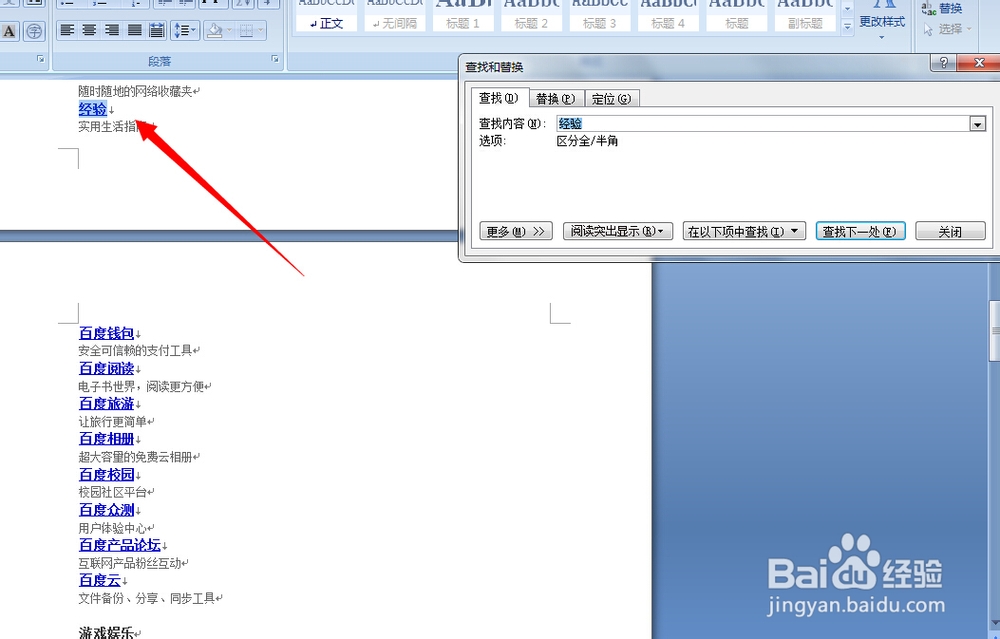This screenshot has width=1000, height=639.
Task: Expand the styles gallery with More arrow
Action: tap(848, 27)
